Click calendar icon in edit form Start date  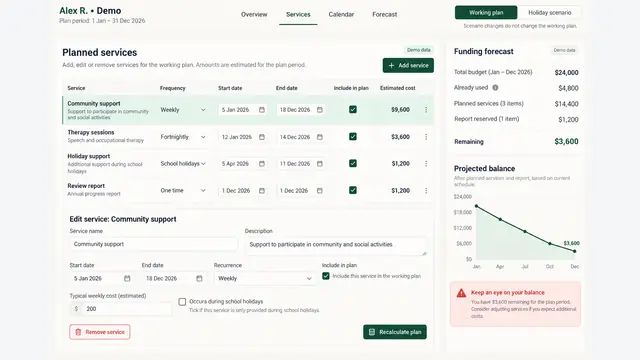pyautogui.click(x=127, y=278)
